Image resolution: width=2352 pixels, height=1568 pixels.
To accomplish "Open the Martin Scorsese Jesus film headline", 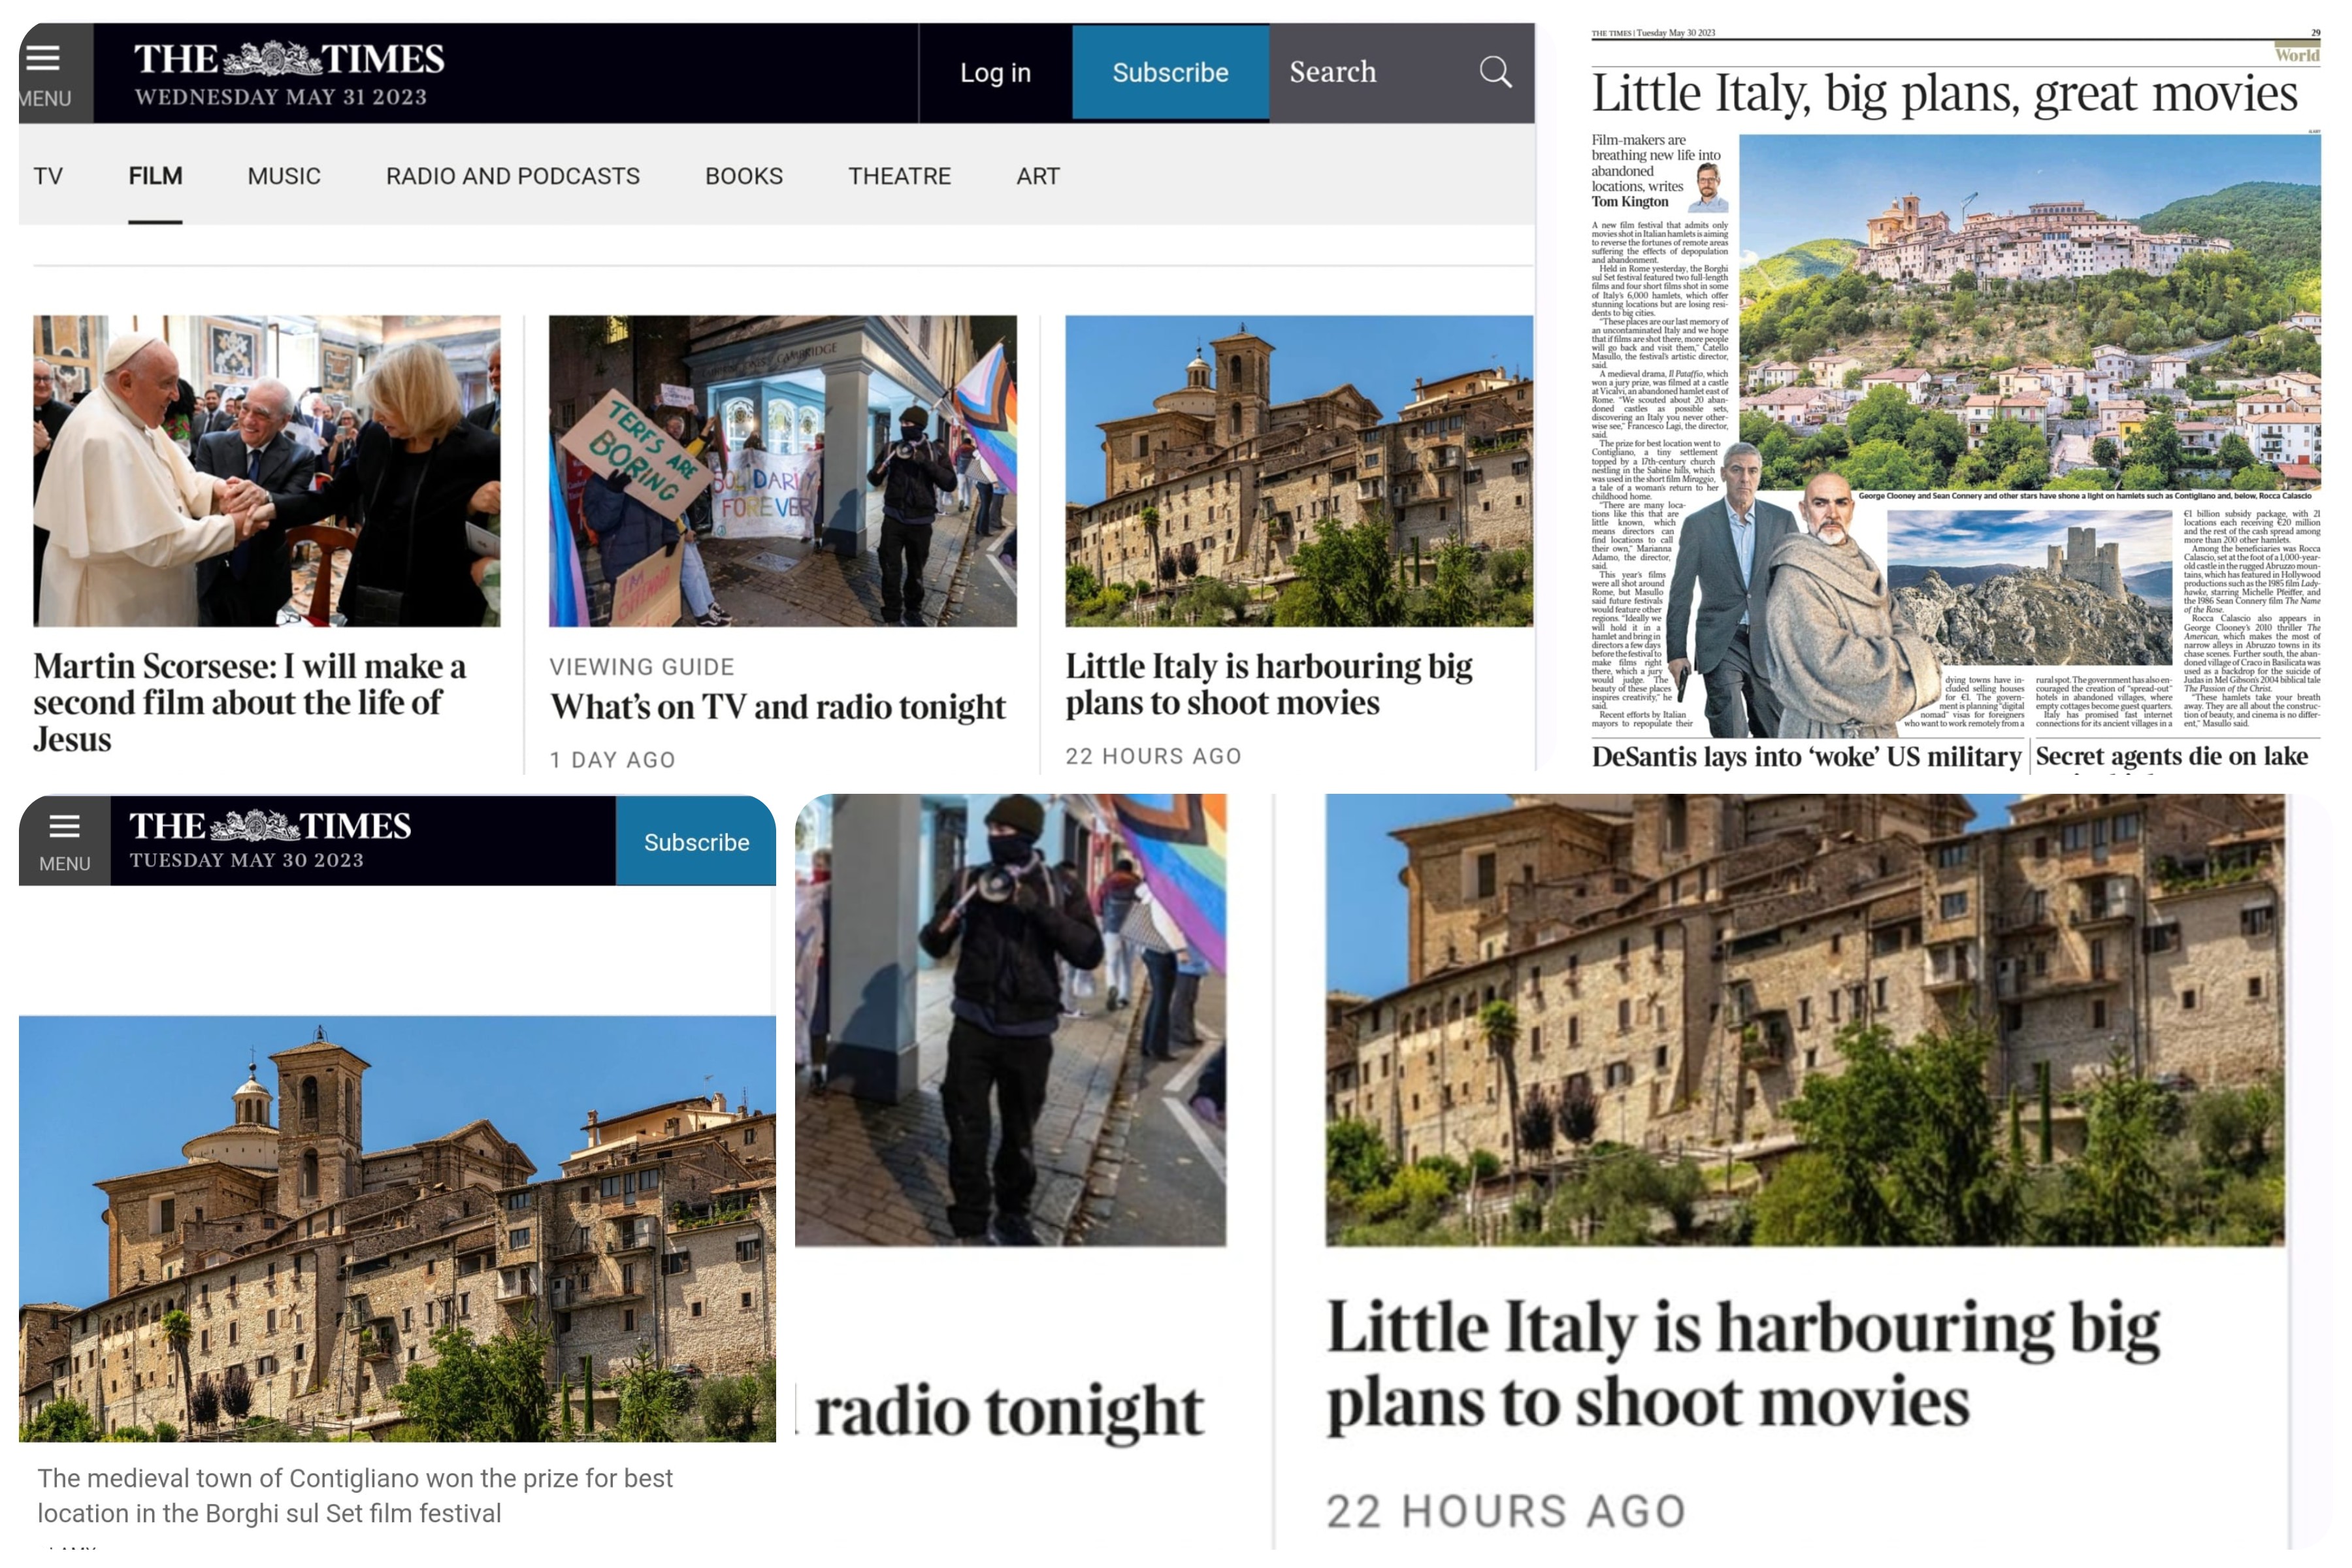I will point(250,702).
